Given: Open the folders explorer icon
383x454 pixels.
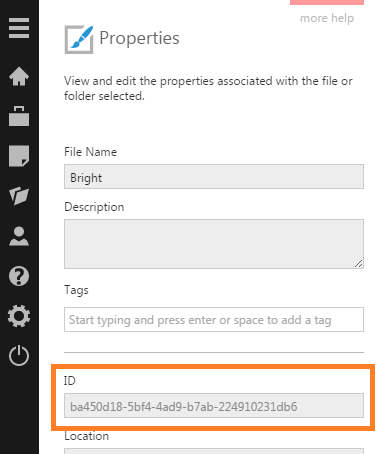Looking at the screenshot, I should point(19,195).
